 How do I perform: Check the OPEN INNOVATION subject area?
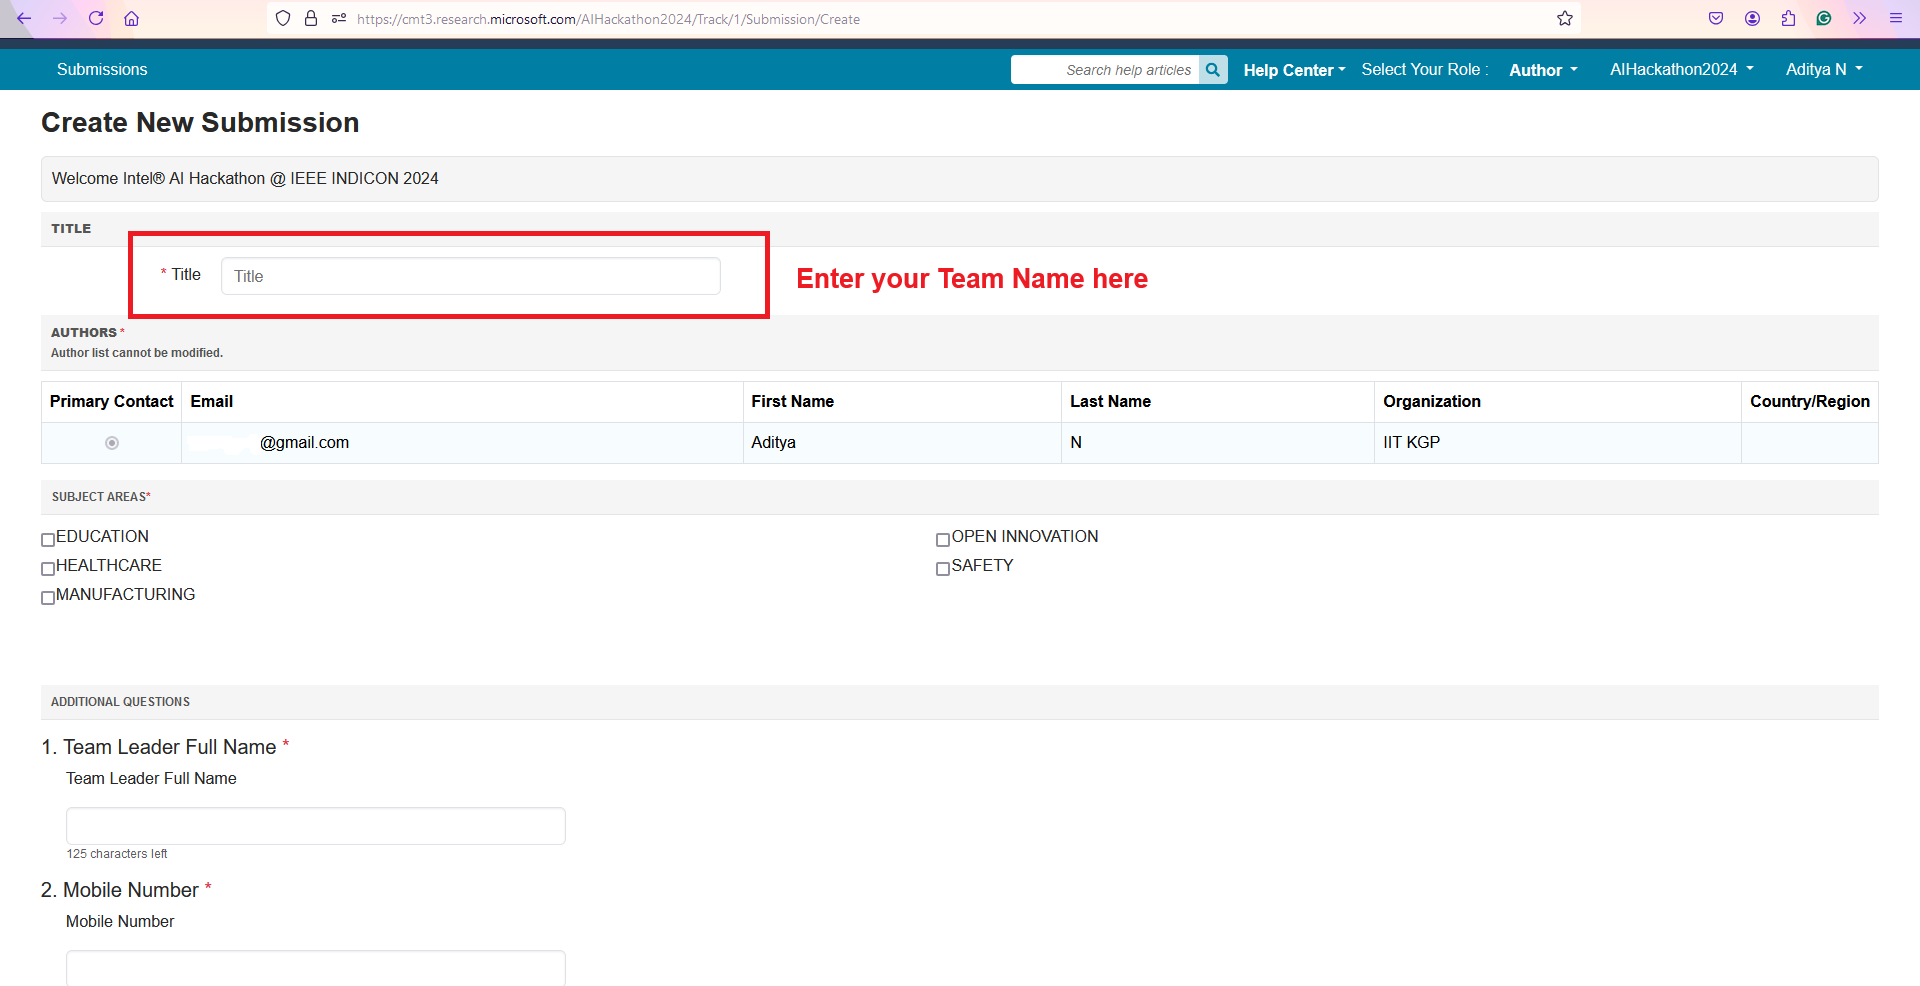[x=943, y=540]
